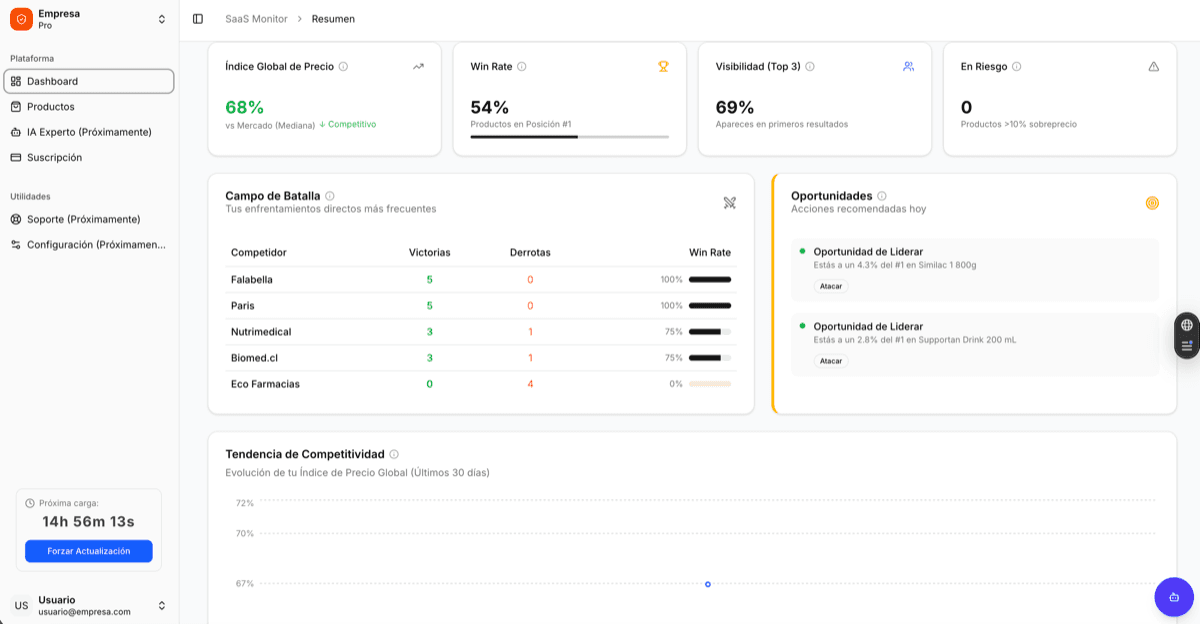
Task: Click the data point on the Tendencia chart
Action: click(x=707, y=584)
